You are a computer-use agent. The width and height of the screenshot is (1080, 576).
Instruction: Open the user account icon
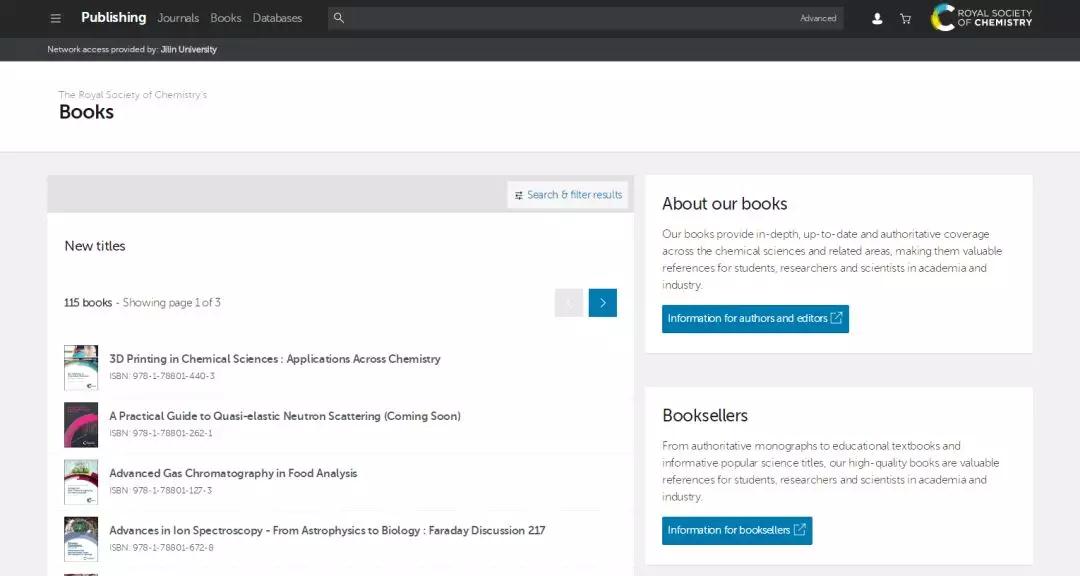tap(877, 18)
